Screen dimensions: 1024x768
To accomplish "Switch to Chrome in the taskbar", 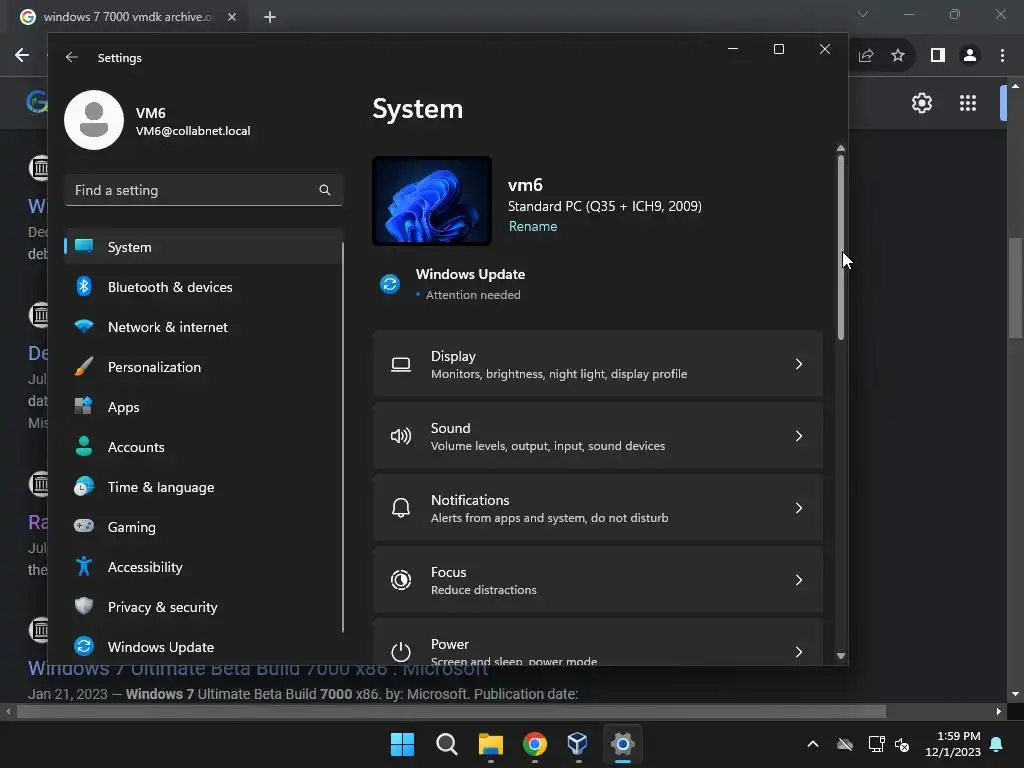I will 535,744.
